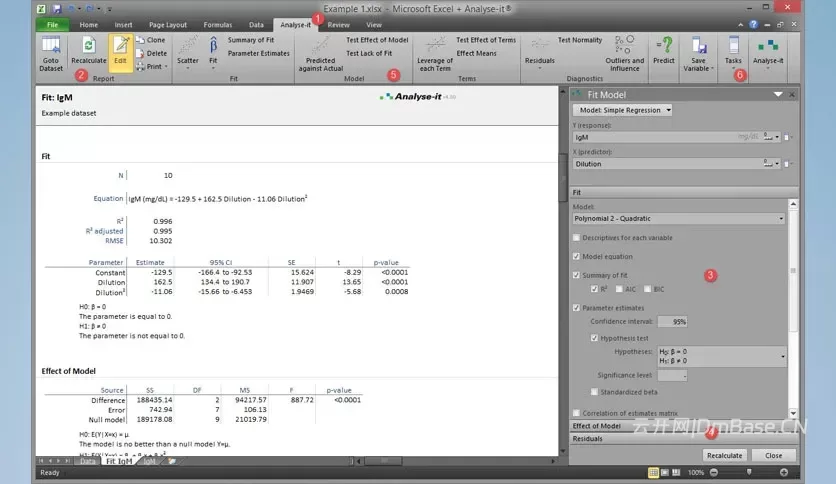Enable the Standardized beta checkbox
The width and height of the screenshot is (836, 484).
[x=594, y=392]
